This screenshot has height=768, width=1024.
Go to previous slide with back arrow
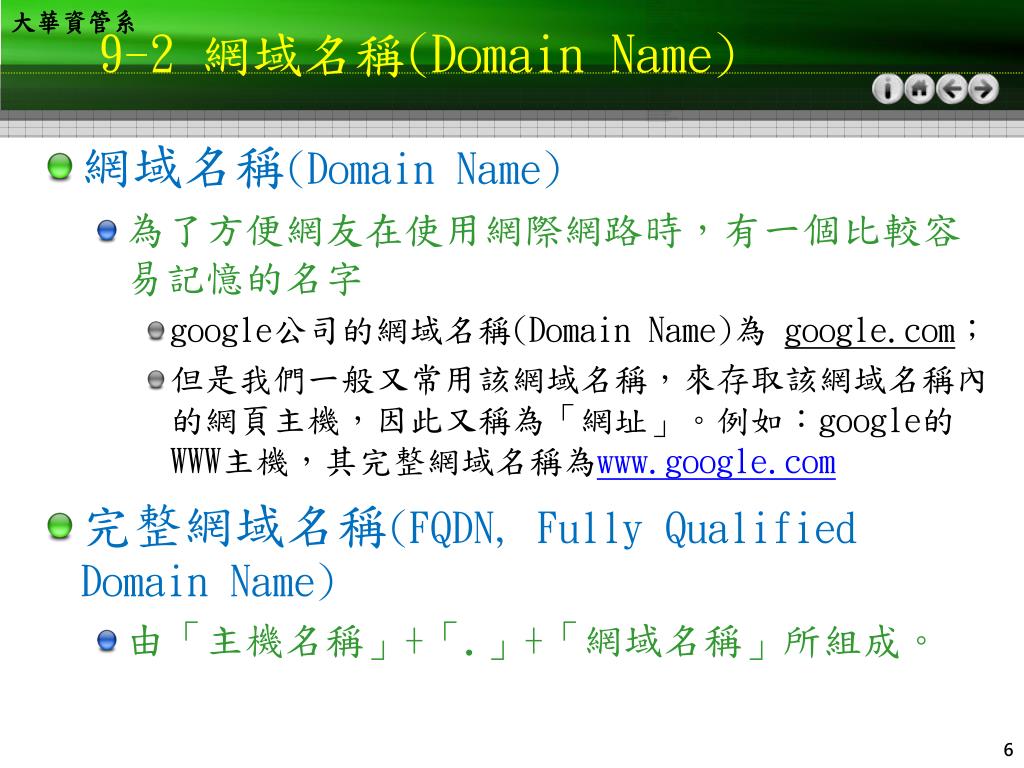(952, 89)
